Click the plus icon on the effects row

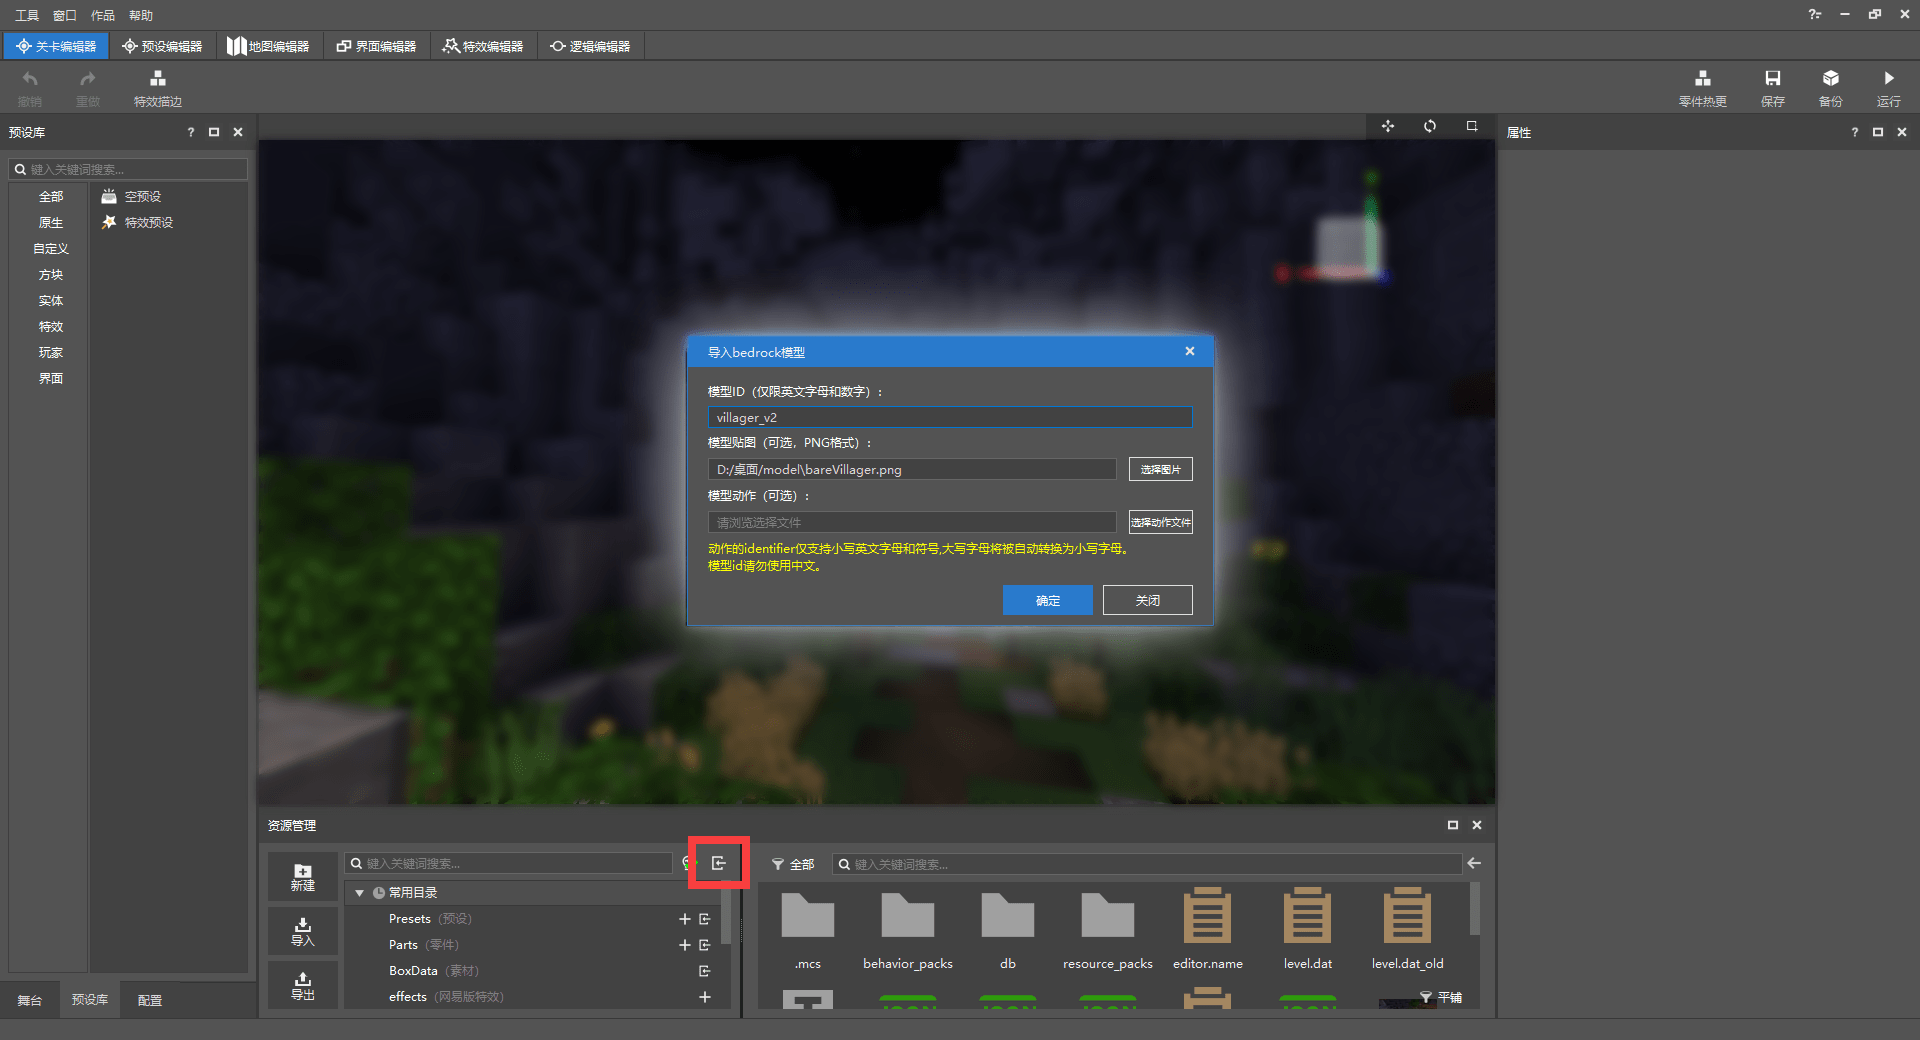[705, 997]
